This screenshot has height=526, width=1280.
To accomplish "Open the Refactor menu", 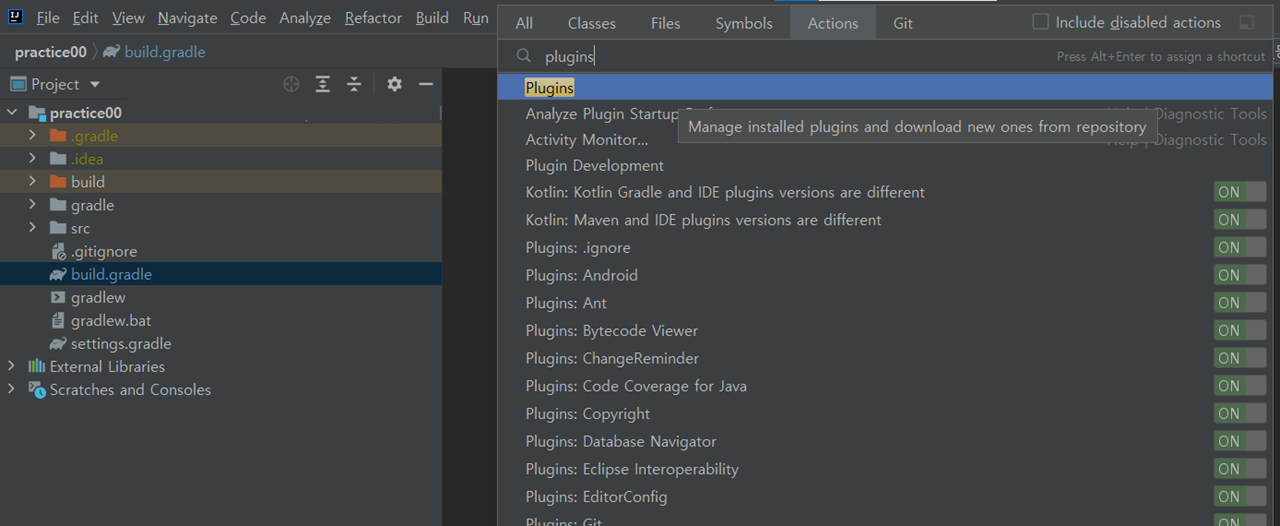I will click(373, 18).
